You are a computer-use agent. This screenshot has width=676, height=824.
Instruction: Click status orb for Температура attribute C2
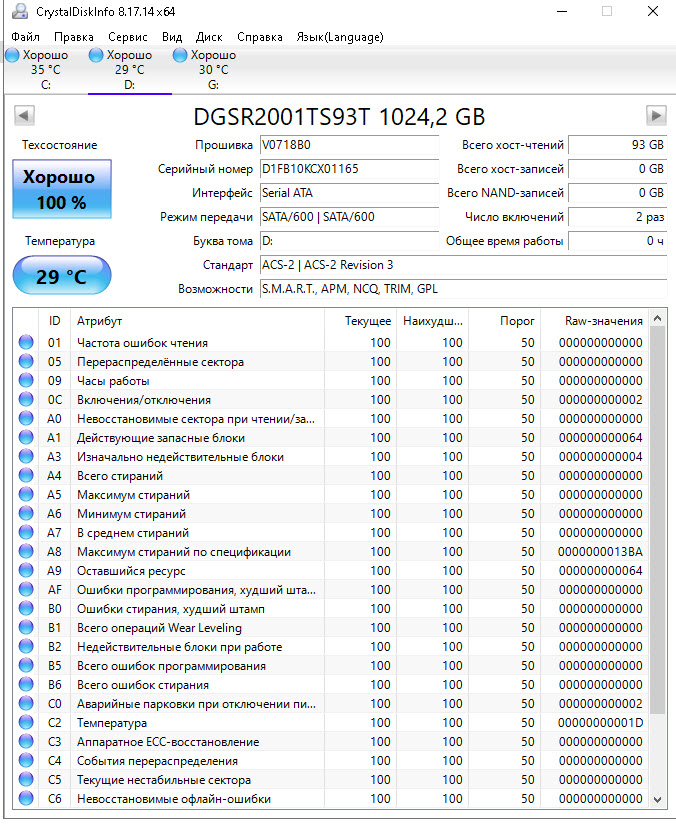point(26,722)
